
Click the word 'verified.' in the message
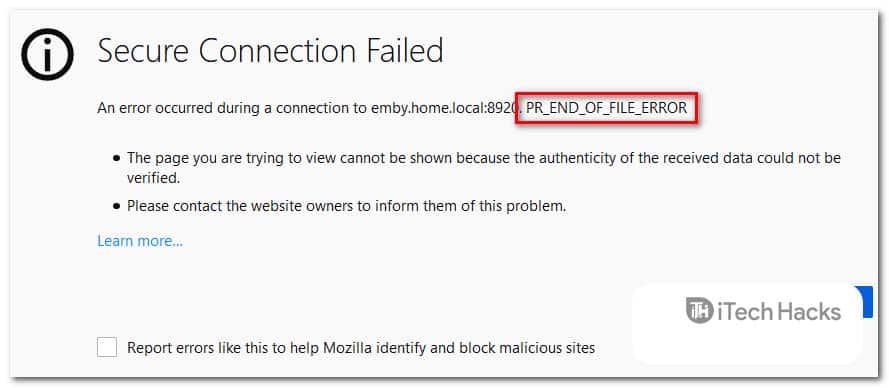coord(153,178)
